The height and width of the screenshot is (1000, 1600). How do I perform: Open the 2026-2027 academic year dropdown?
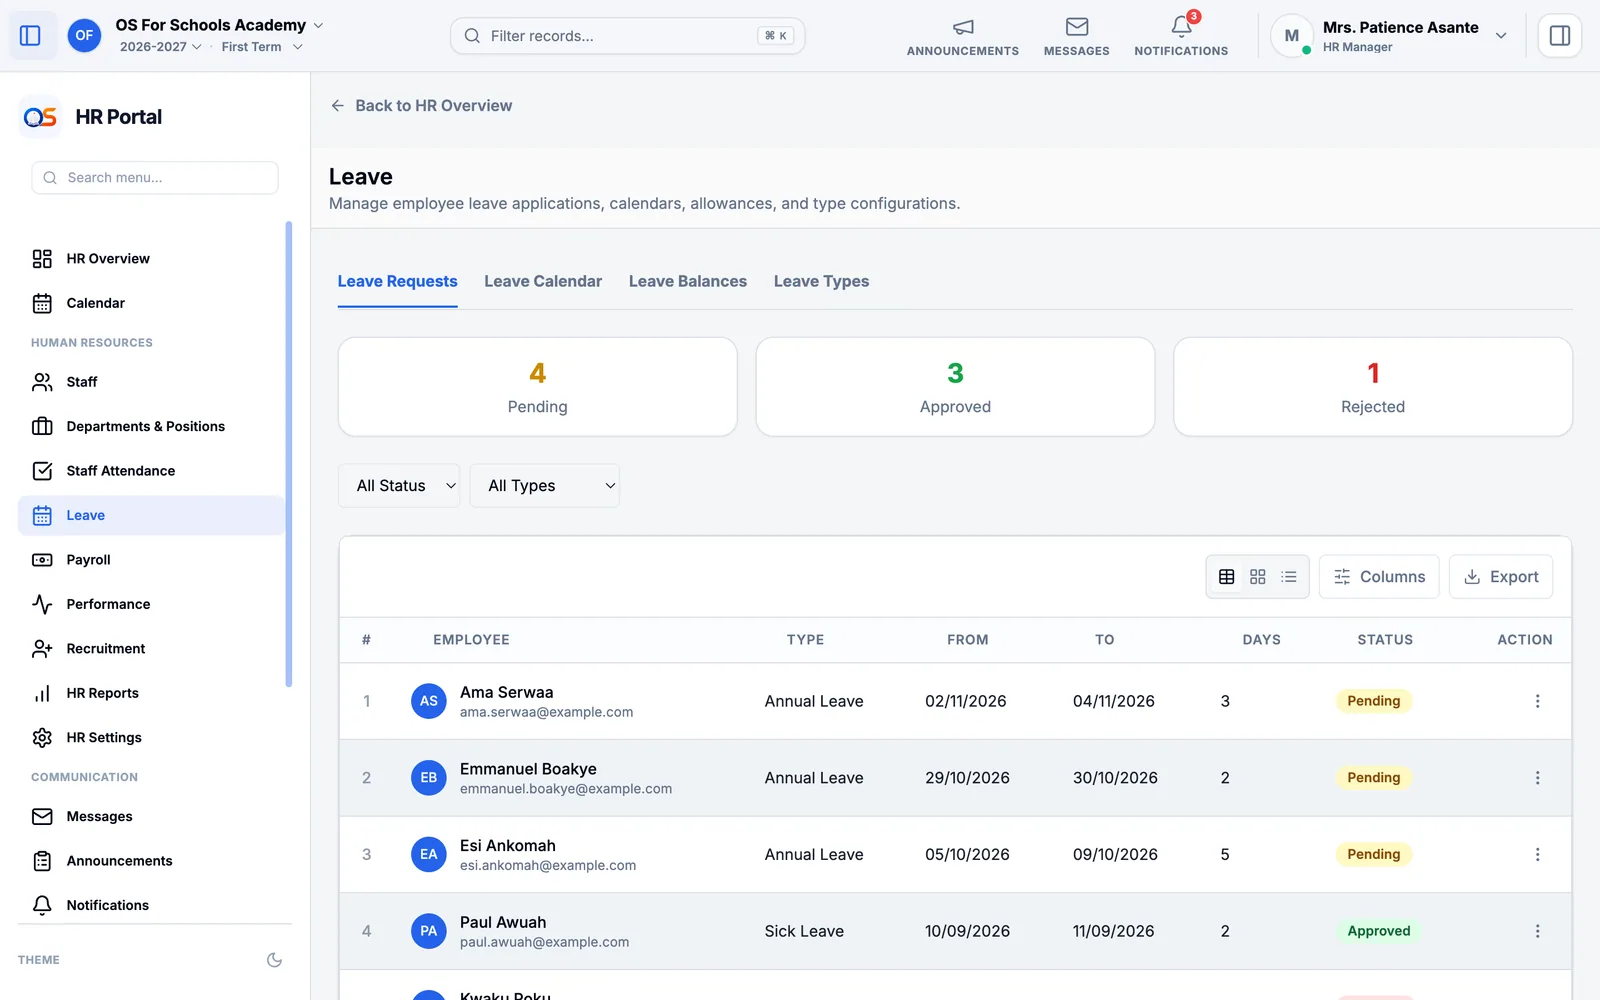[161, 47]
